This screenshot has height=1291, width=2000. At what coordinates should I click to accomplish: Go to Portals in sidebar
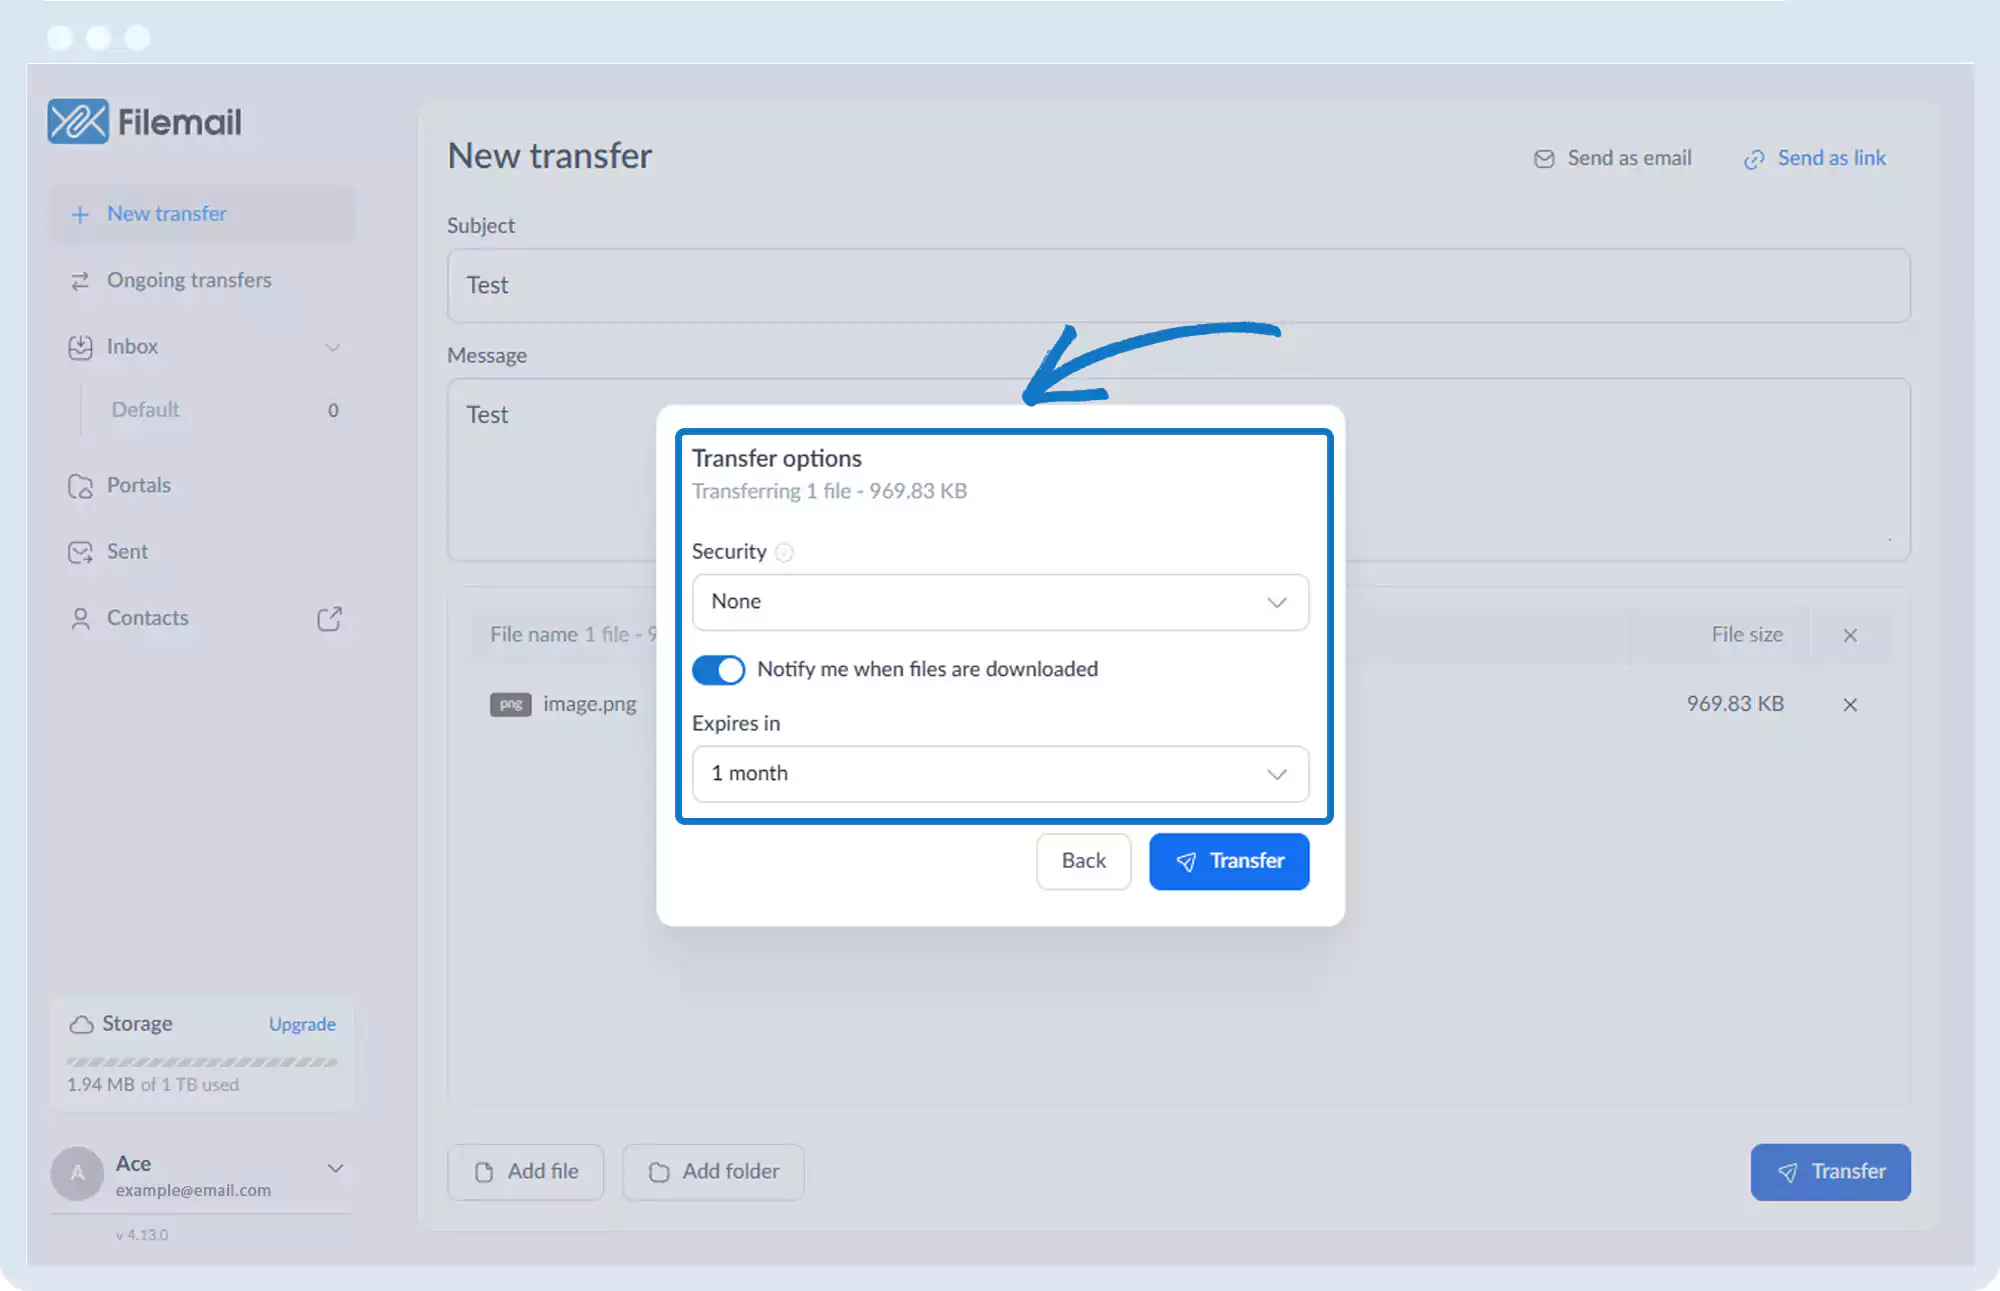click(x=138, y=486)
